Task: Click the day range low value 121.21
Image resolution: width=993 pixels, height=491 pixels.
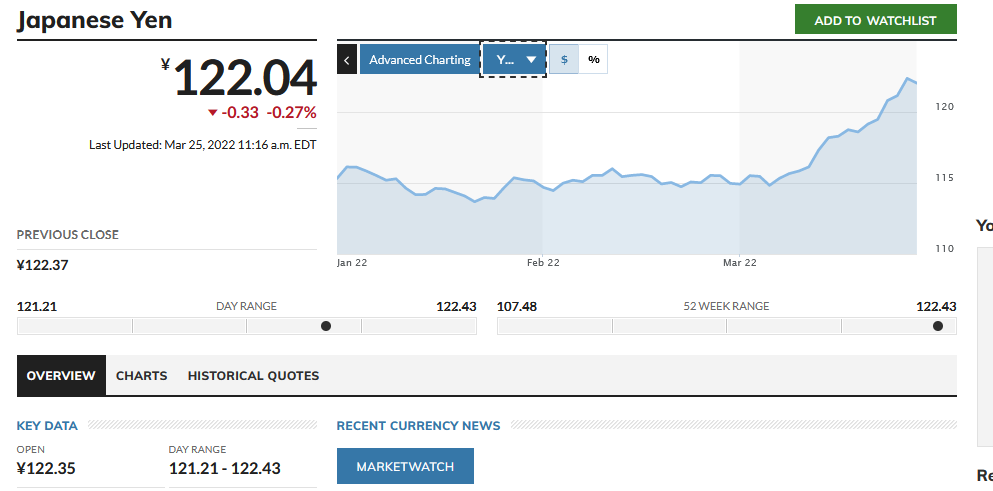Action: tap(37, 307)
